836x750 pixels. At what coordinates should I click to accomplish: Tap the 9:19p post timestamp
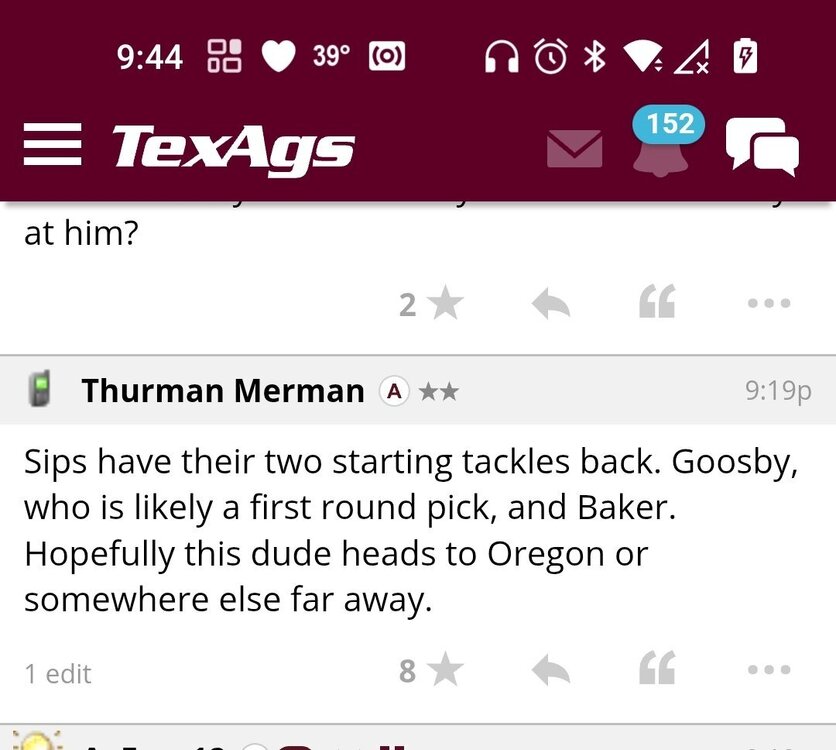pyautogui.click(x=777, y=390)
